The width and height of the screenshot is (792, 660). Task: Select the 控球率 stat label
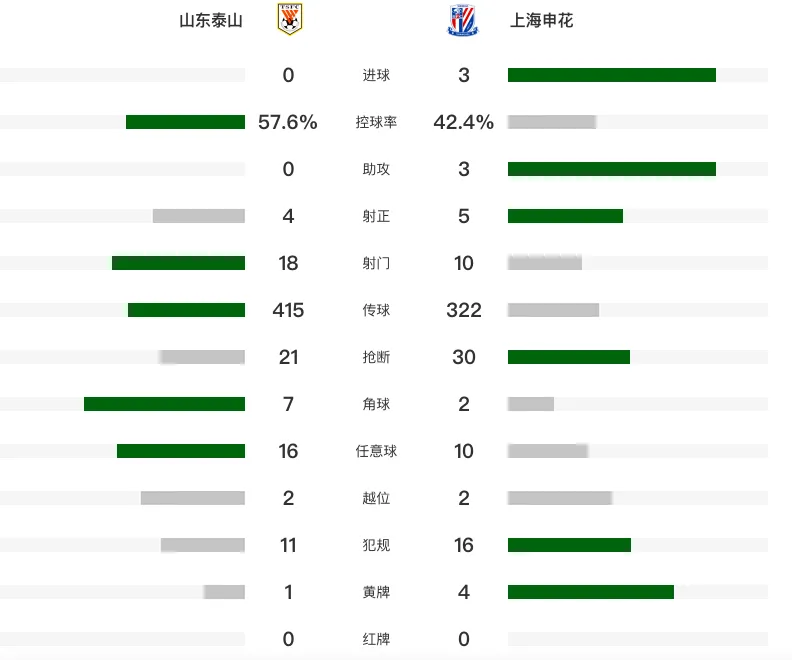point(376,122)
